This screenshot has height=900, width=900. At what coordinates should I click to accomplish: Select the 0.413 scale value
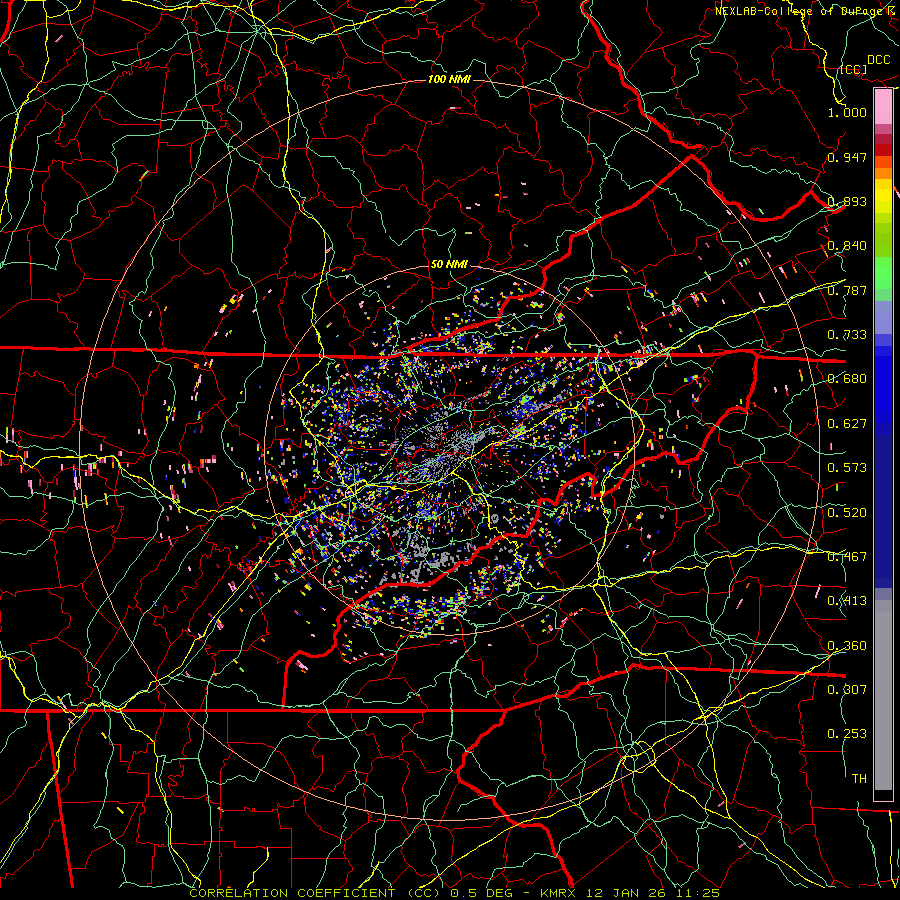tap(847, 601)
